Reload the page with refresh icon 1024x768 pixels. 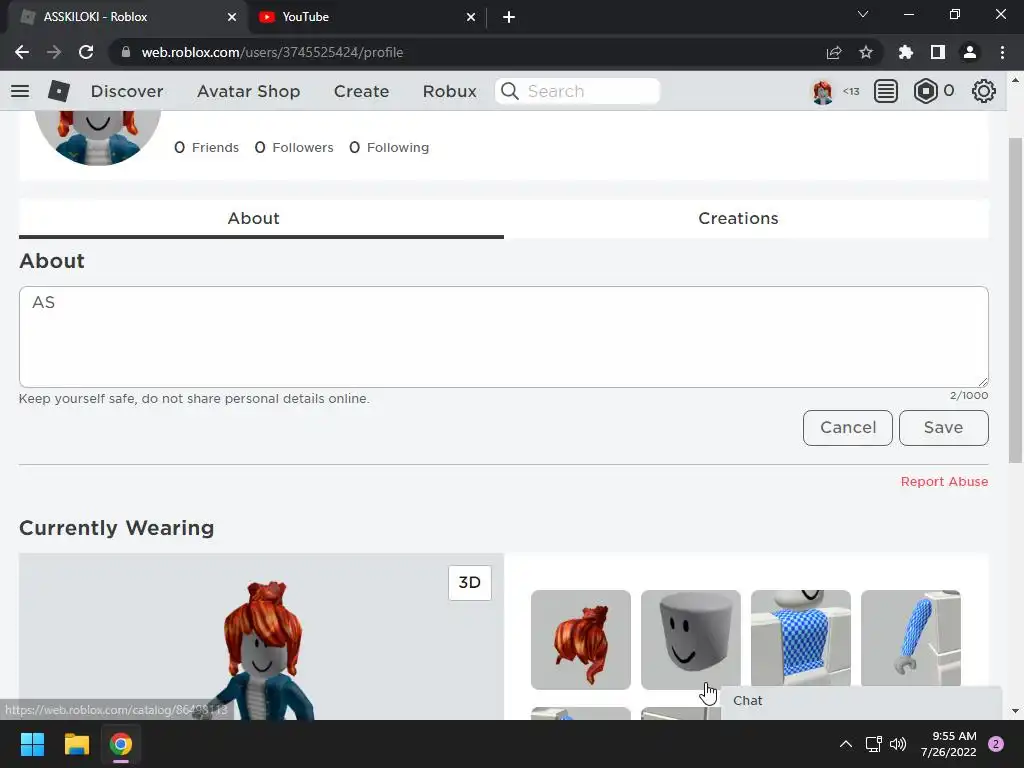pyautogui.click(x=86, y=52)
